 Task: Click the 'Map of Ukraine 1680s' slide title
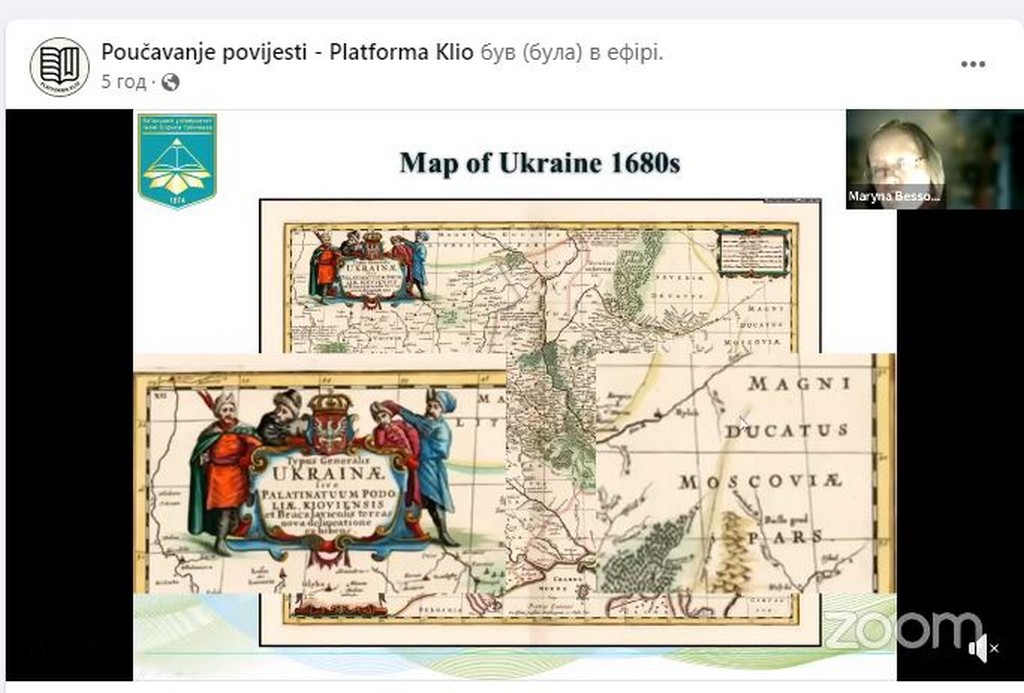539,163
